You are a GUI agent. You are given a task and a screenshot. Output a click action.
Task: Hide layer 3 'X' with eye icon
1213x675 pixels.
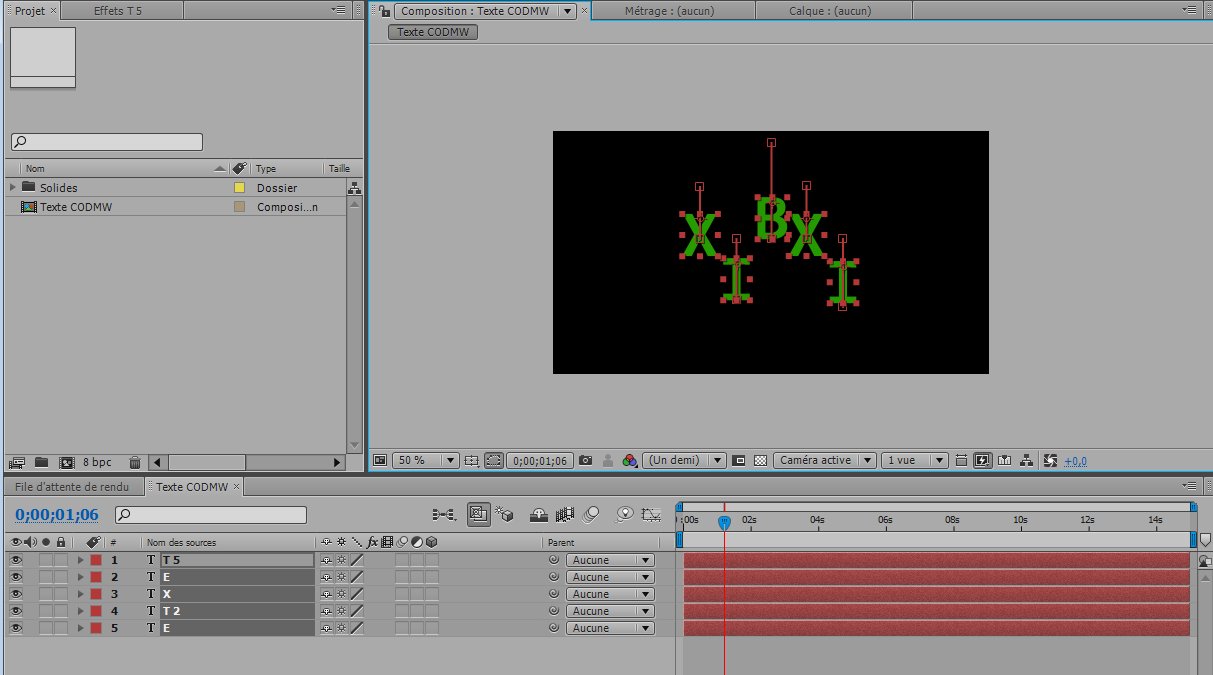point(16,594)
